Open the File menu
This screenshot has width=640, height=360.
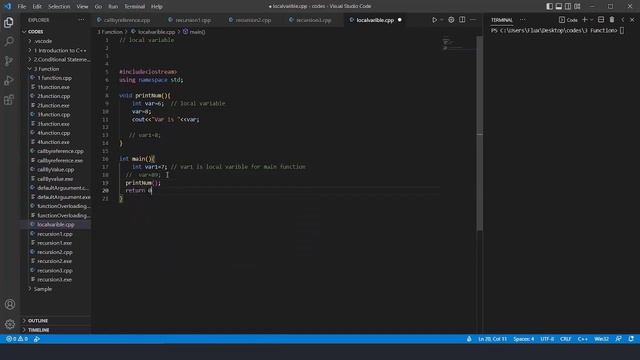pos(22,7)
